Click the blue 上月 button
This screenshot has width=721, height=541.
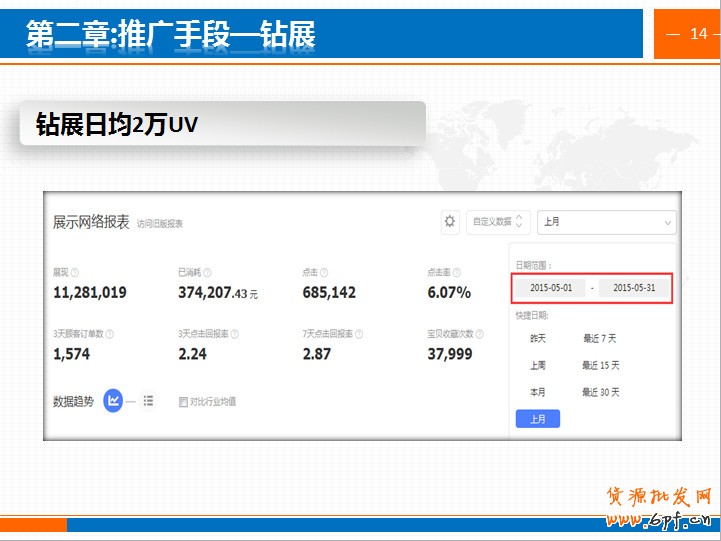(x=538, y=419)
